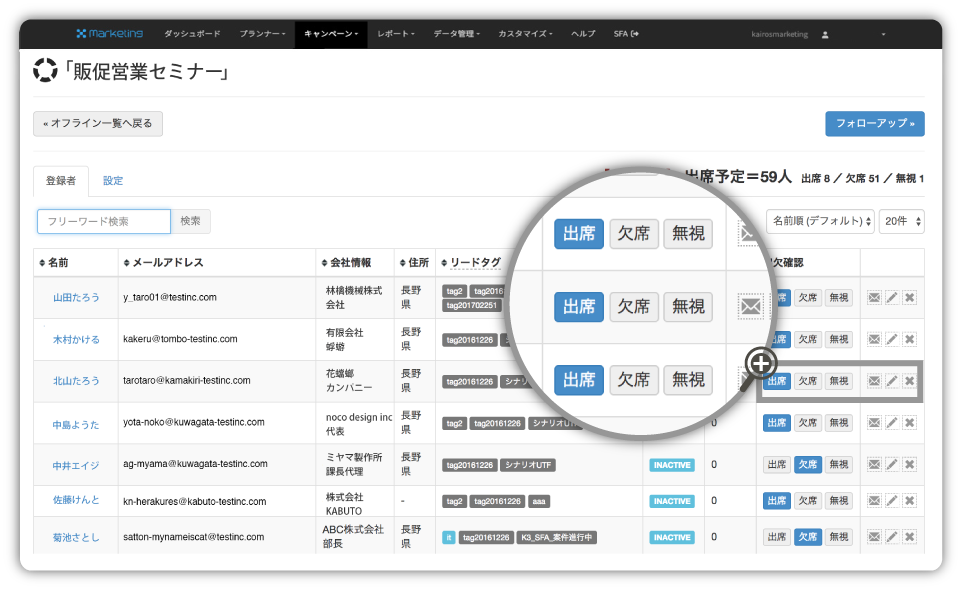Viewport: 960px width, 596px height.
Task: Switch to the 設定 tab
Action: [111, 181]
